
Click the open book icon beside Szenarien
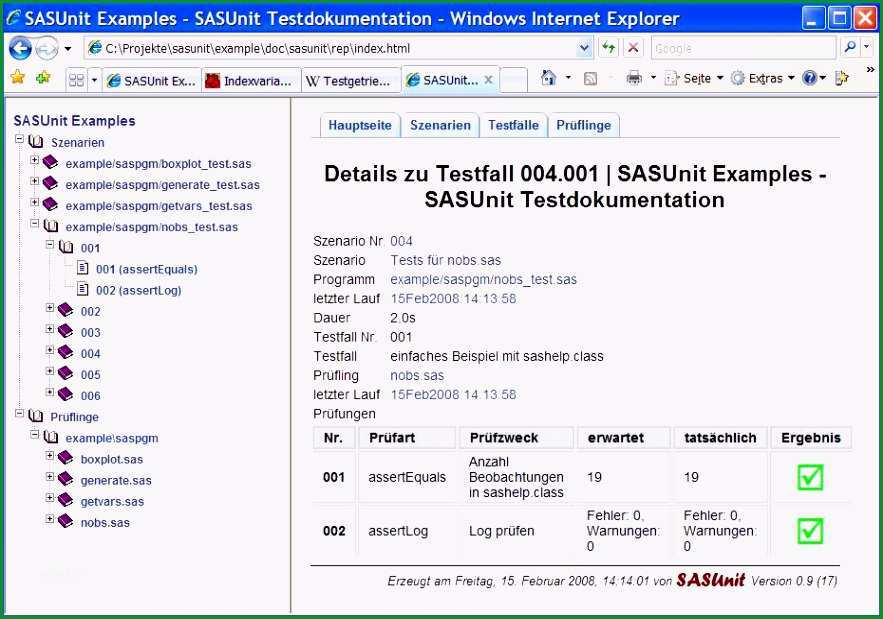pos(35,142)
